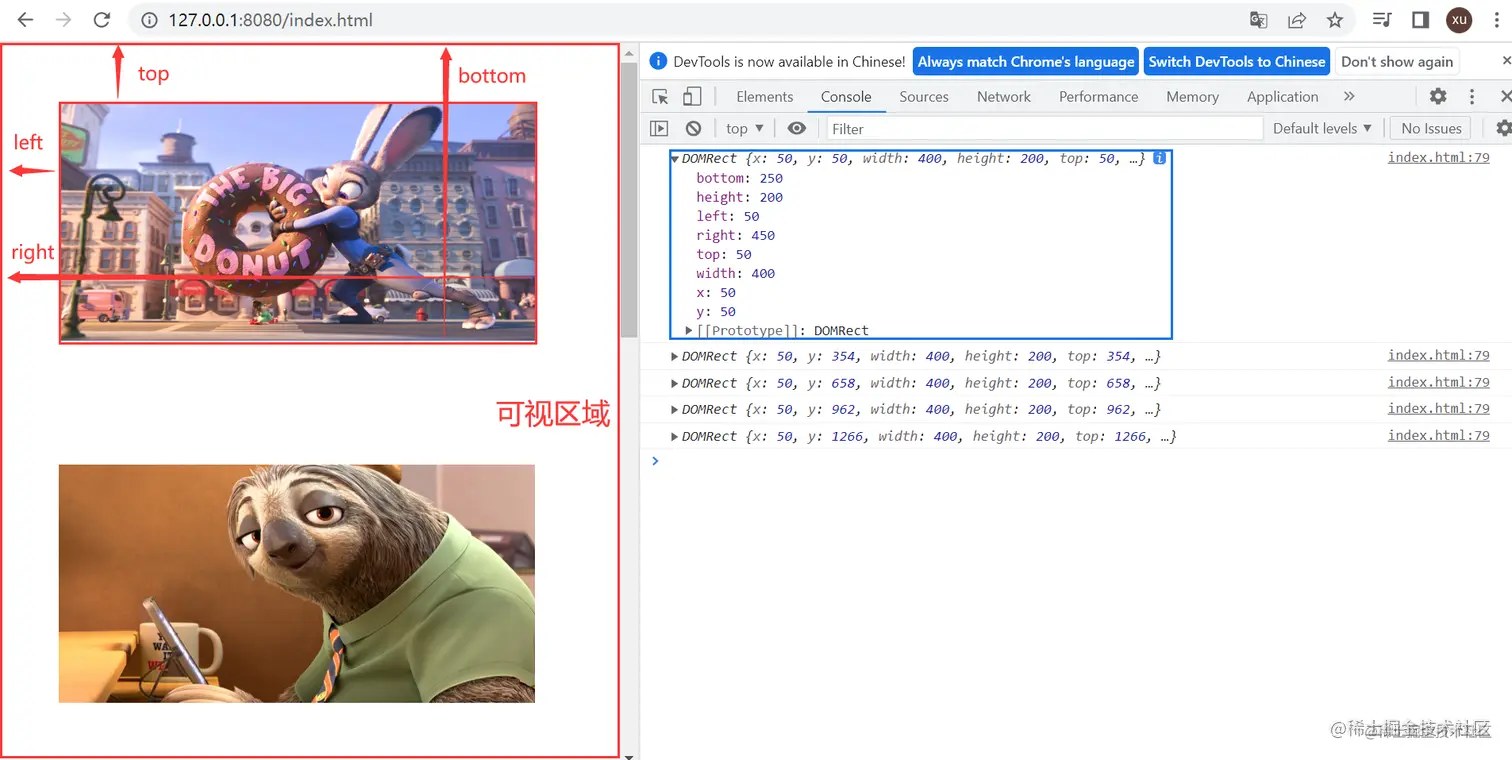This screenshot has height=760, width=1512.
Task: Click Always match Chrome's language
Action: [x=1026, y=61]
